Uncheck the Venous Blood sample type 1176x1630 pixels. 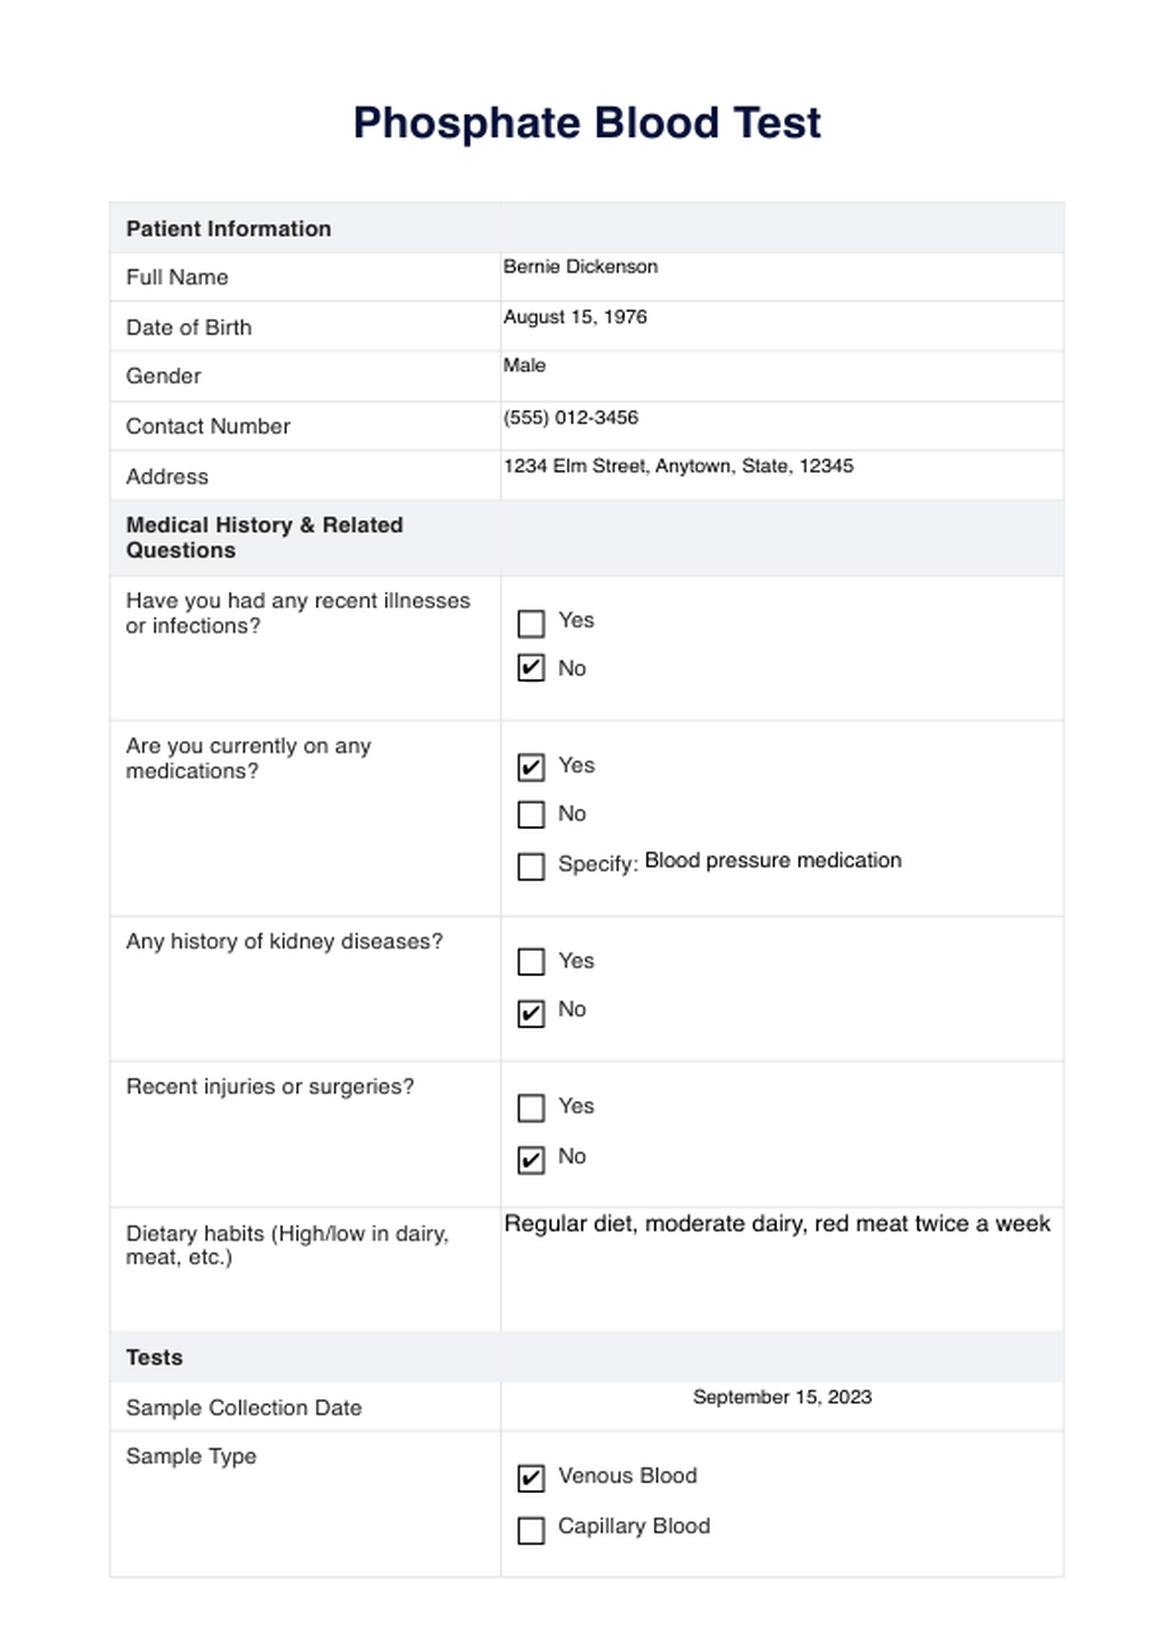point(531,1478)
